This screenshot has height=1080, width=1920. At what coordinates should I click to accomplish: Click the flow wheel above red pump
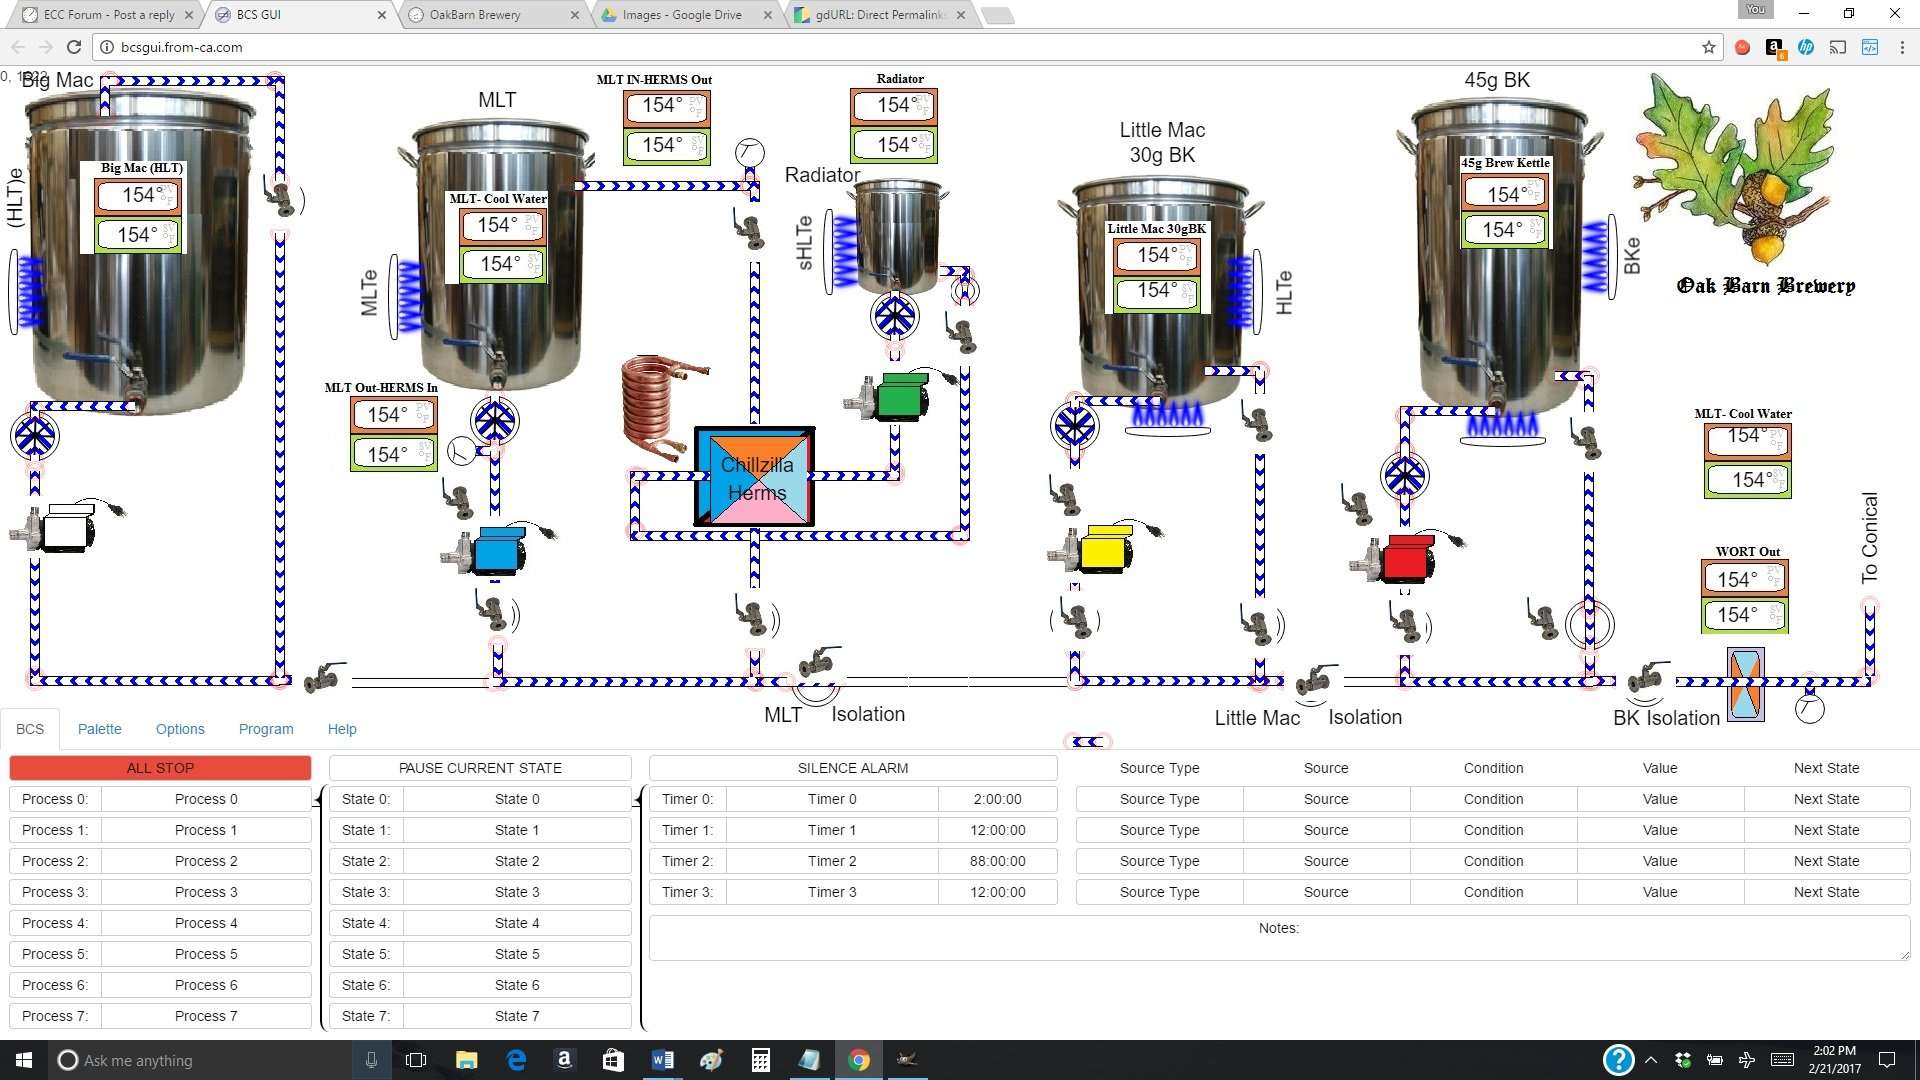click(x=1405, y=476)
